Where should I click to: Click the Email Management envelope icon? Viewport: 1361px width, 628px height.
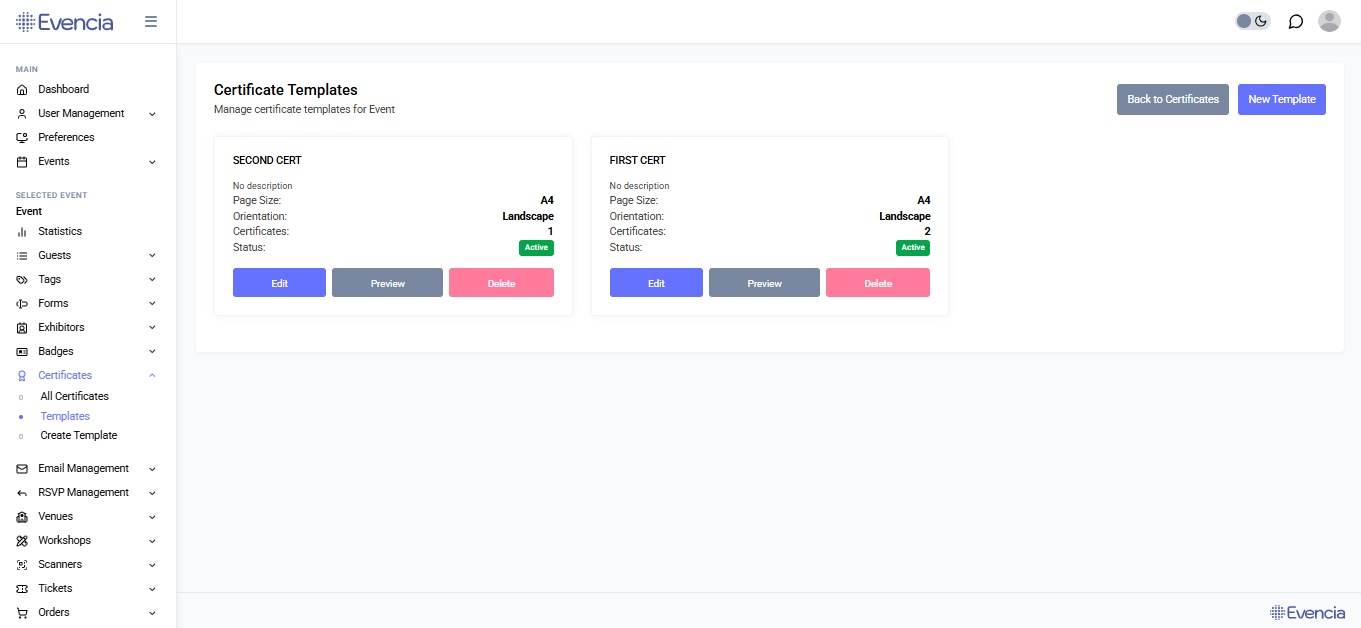pyautogui.click(x=21, y=468)
